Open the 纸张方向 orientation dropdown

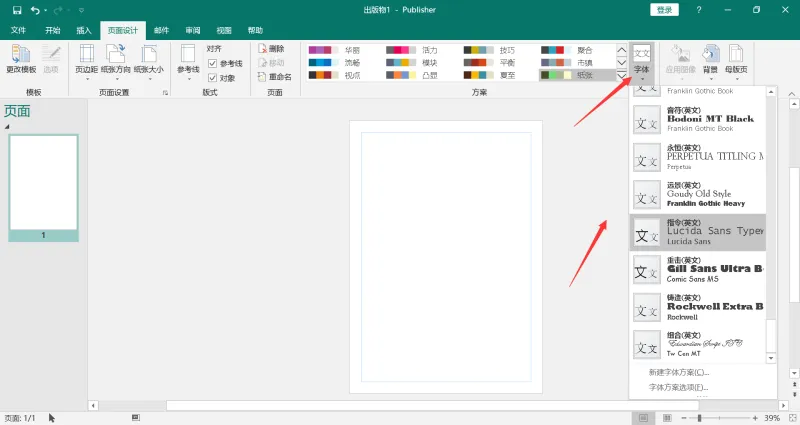[116, 62]
